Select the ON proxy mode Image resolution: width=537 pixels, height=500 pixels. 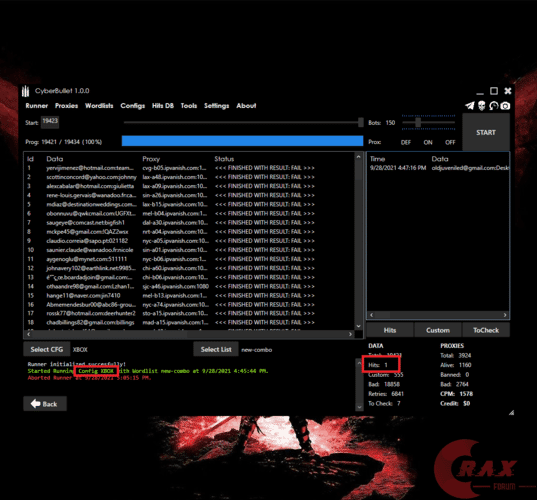click(x=428, y=142)
